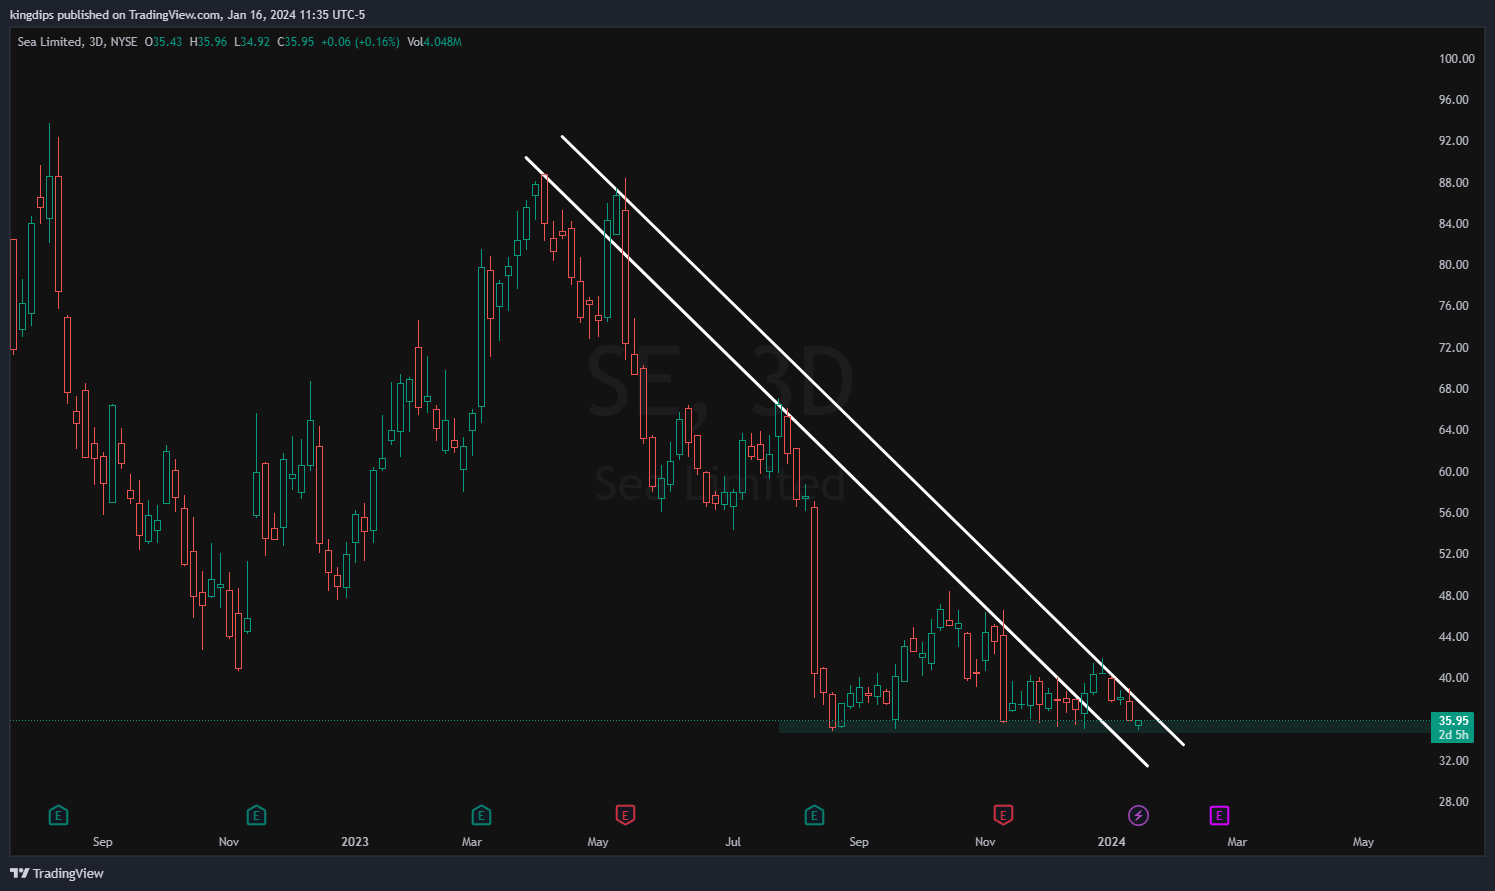Click the volume readout Vol 4.048M
Image resolution: width=1495 pixels, height=891 pixels.
[435, 42]
